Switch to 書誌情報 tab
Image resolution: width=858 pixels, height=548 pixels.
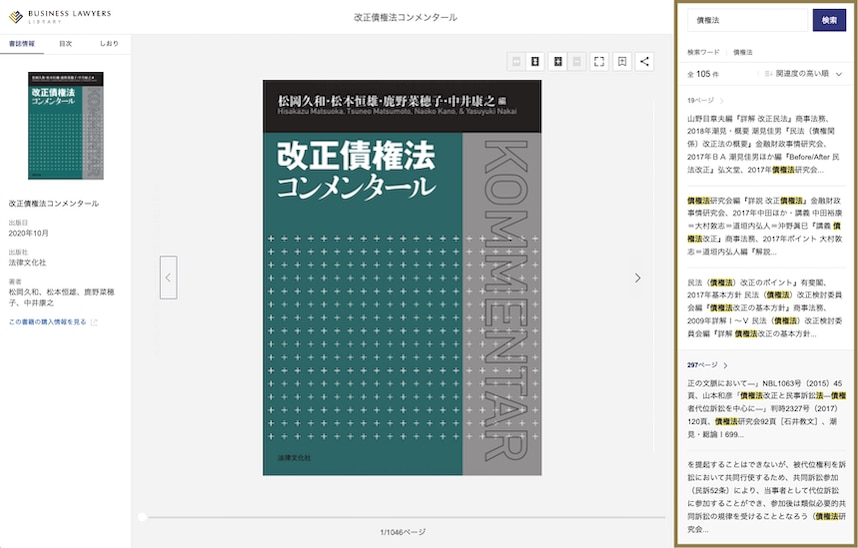22,44
